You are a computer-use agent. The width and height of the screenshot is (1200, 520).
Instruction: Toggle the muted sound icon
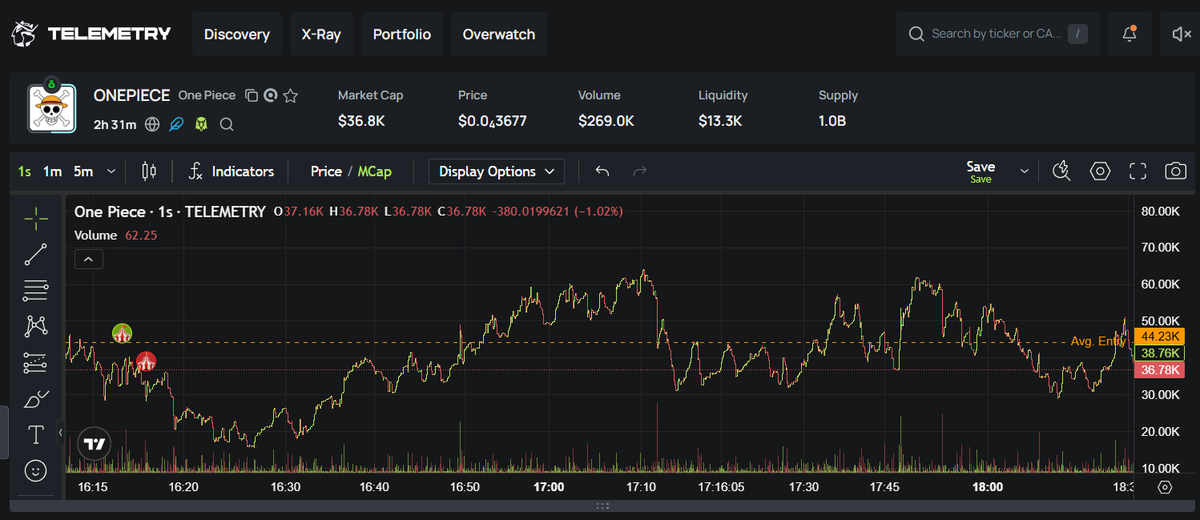coord(1180,34)
